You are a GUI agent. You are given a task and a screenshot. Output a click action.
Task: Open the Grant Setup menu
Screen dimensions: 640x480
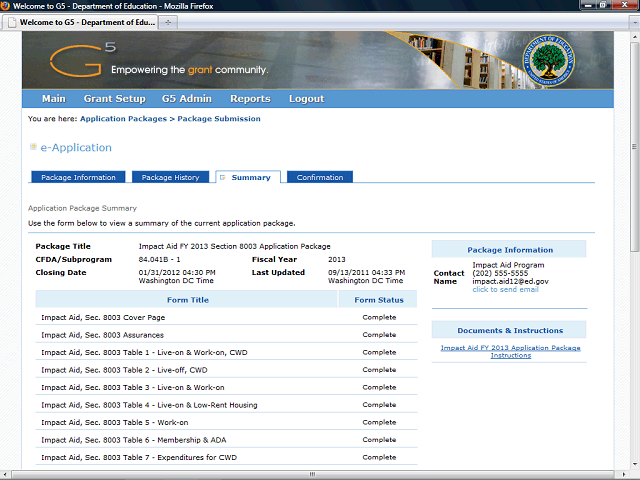point(114,99)
